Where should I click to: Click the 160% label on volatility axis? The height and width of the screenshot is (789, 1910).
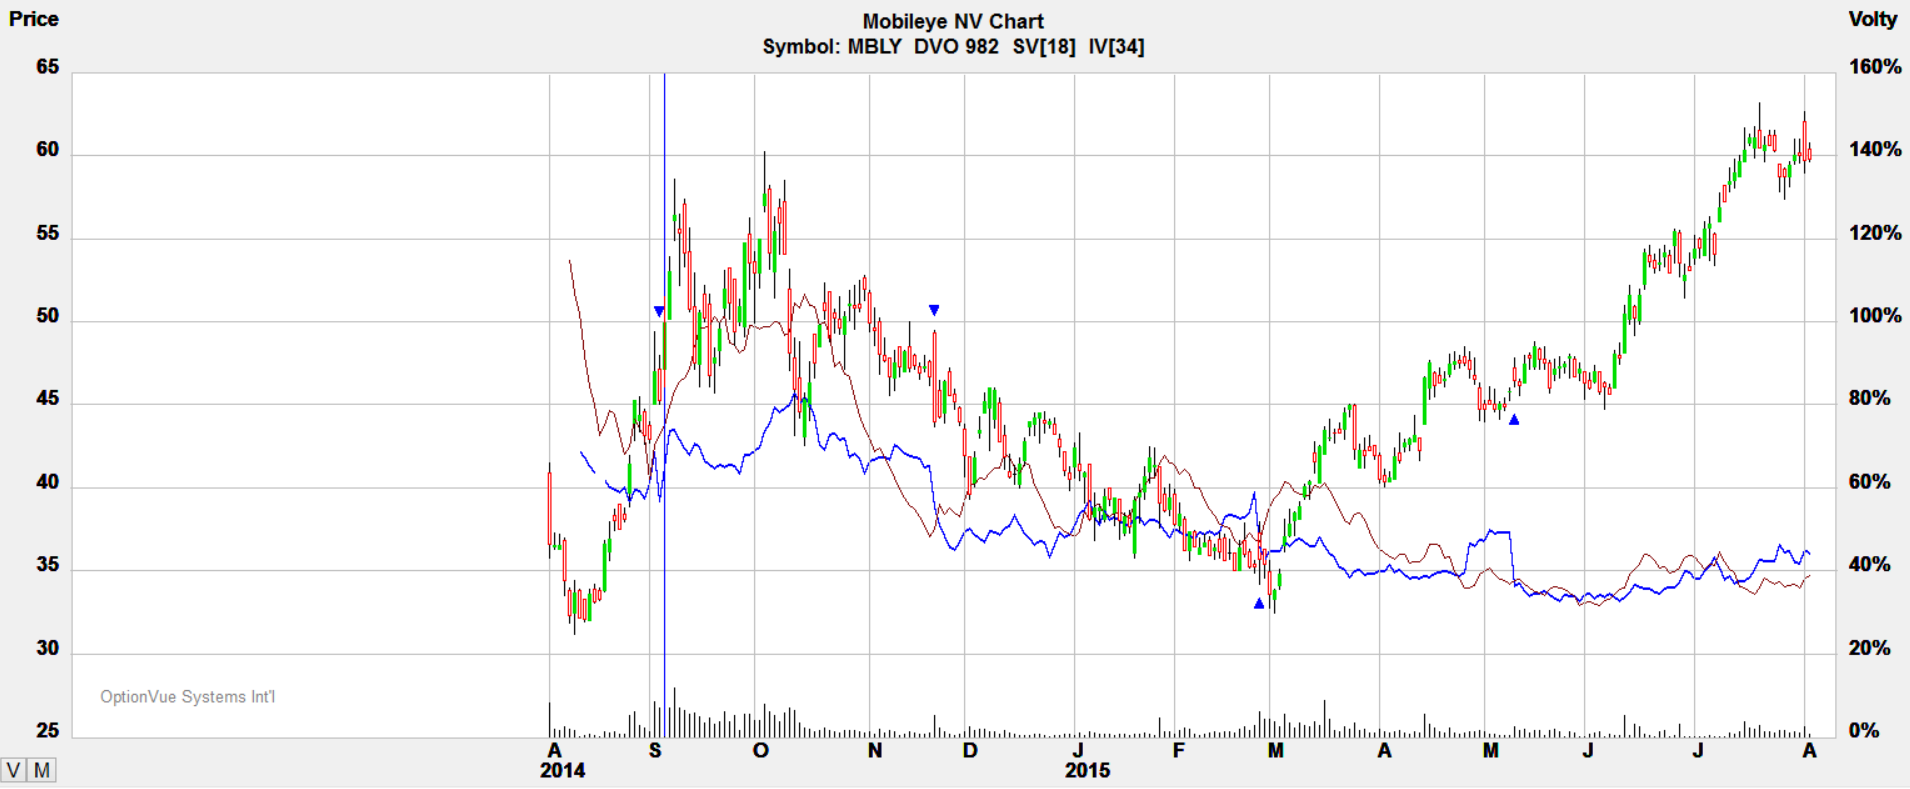pos(1875,67)
